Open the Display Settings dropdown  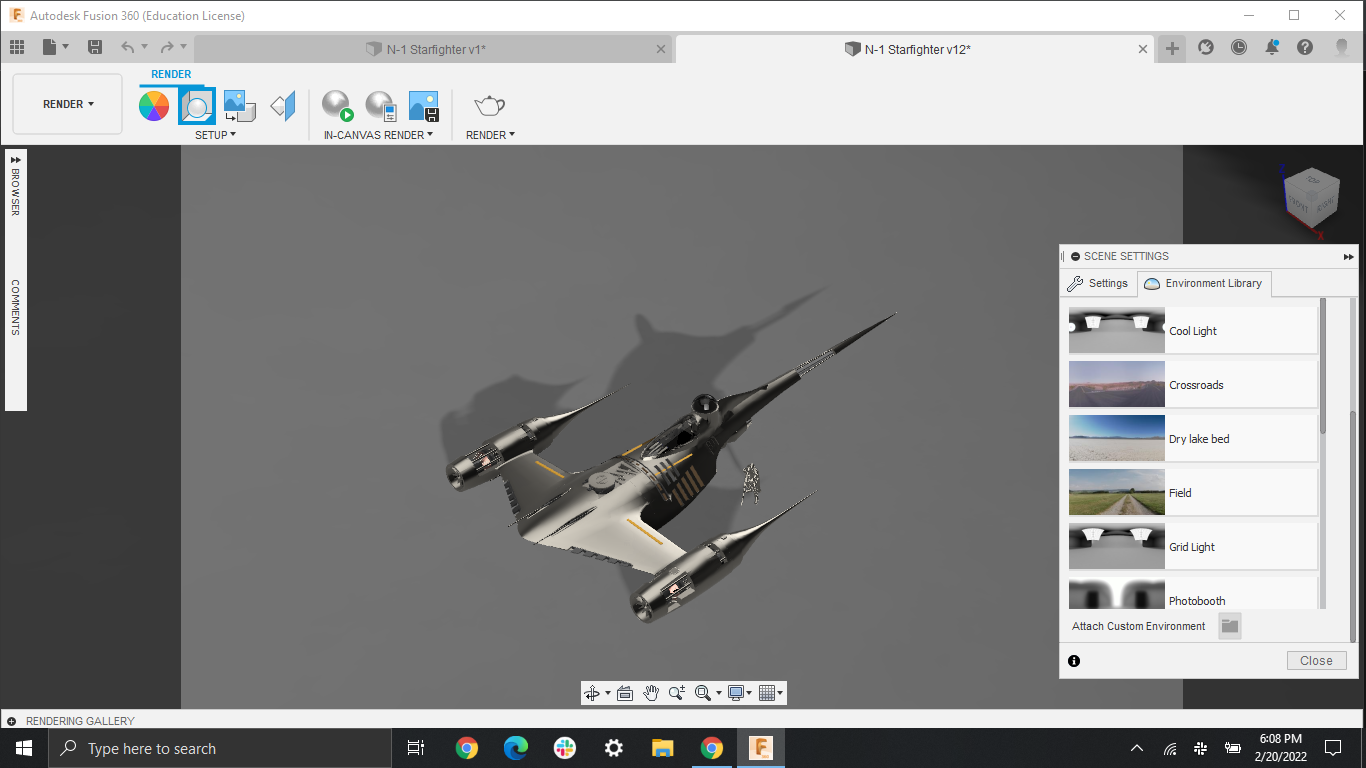[737, 692]
